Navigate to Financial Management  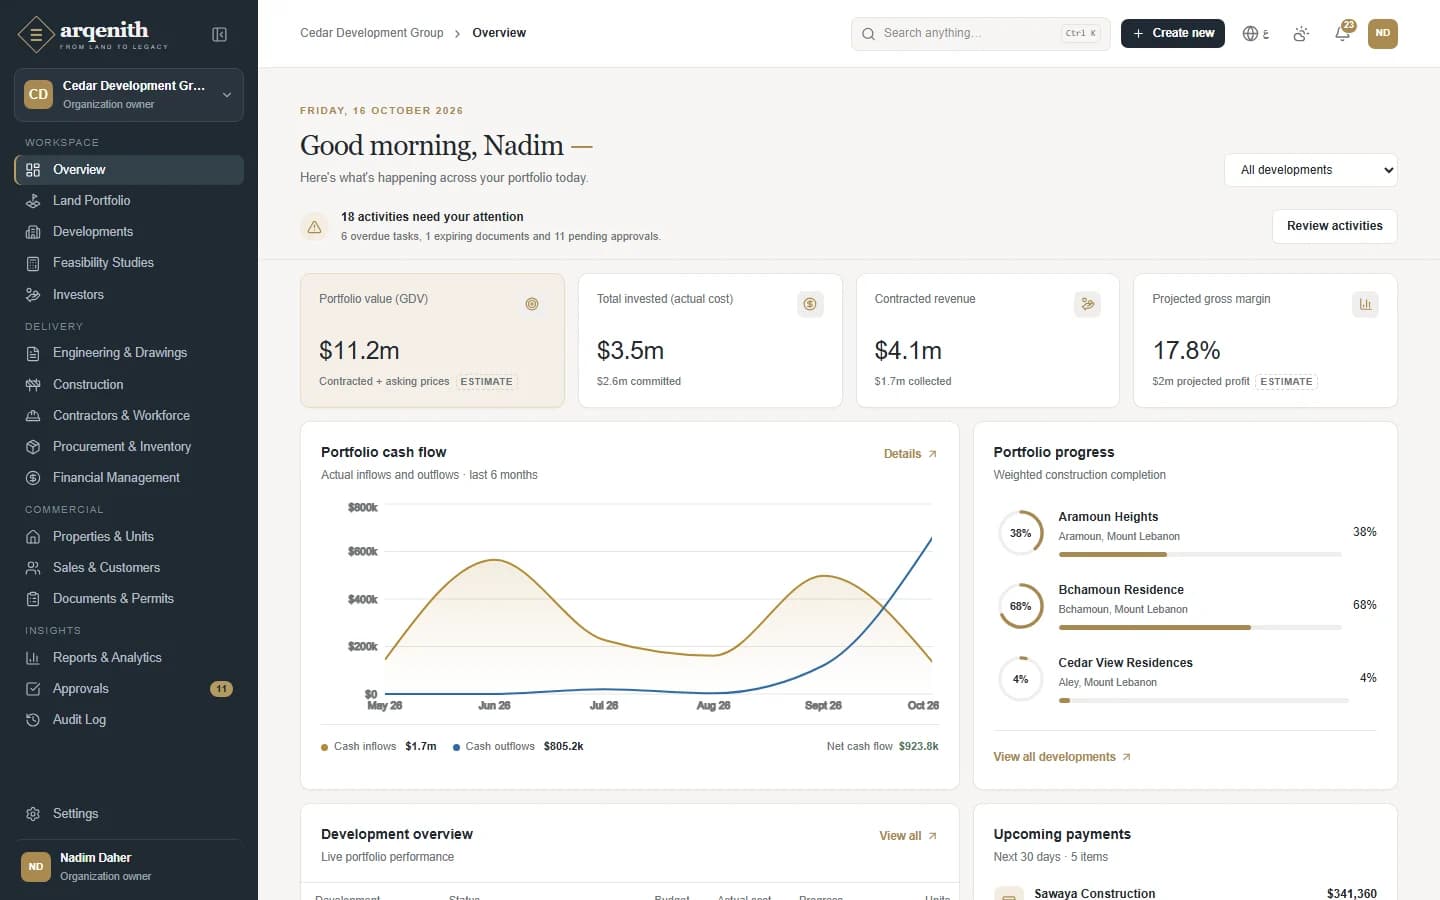129,478
